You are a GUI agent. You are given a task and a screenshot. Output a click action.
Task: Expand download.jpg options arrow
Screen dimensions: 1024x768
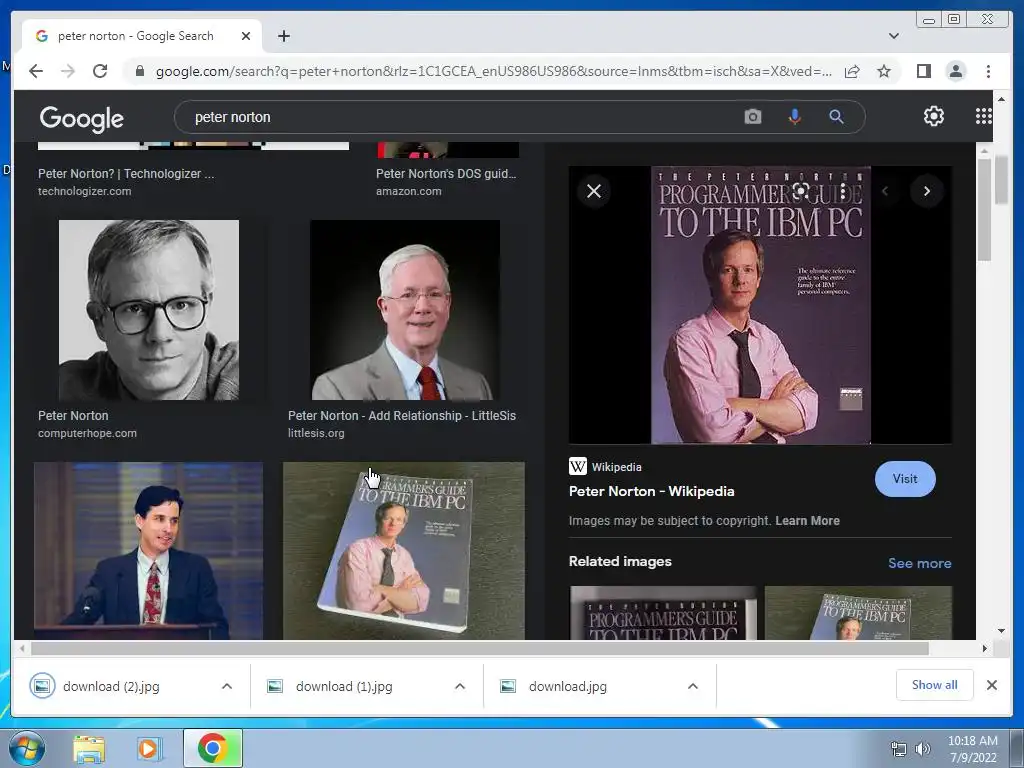pos(693,686)
